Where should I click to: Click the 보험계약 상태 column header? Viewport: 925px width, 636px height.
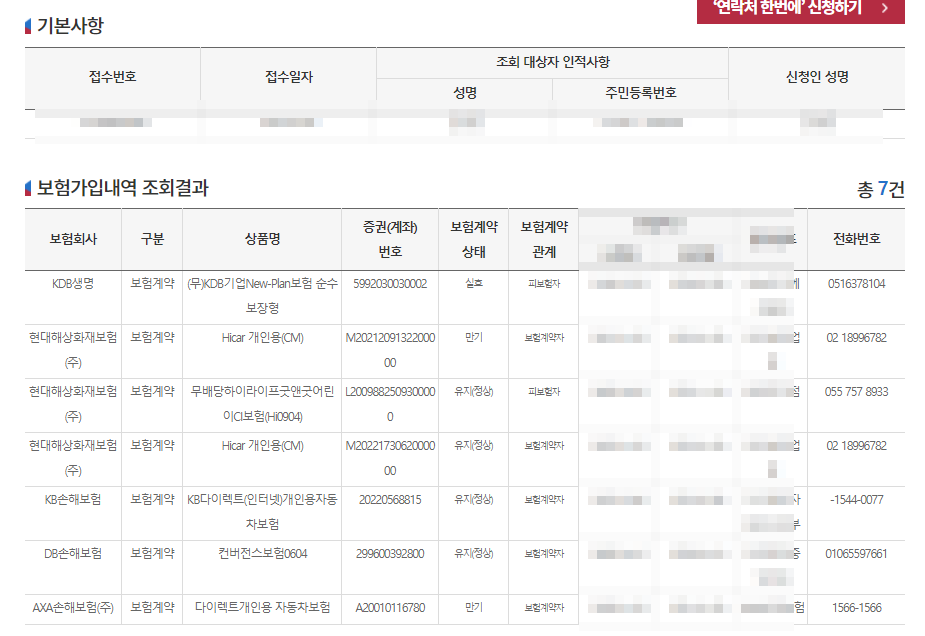(474, 239)
